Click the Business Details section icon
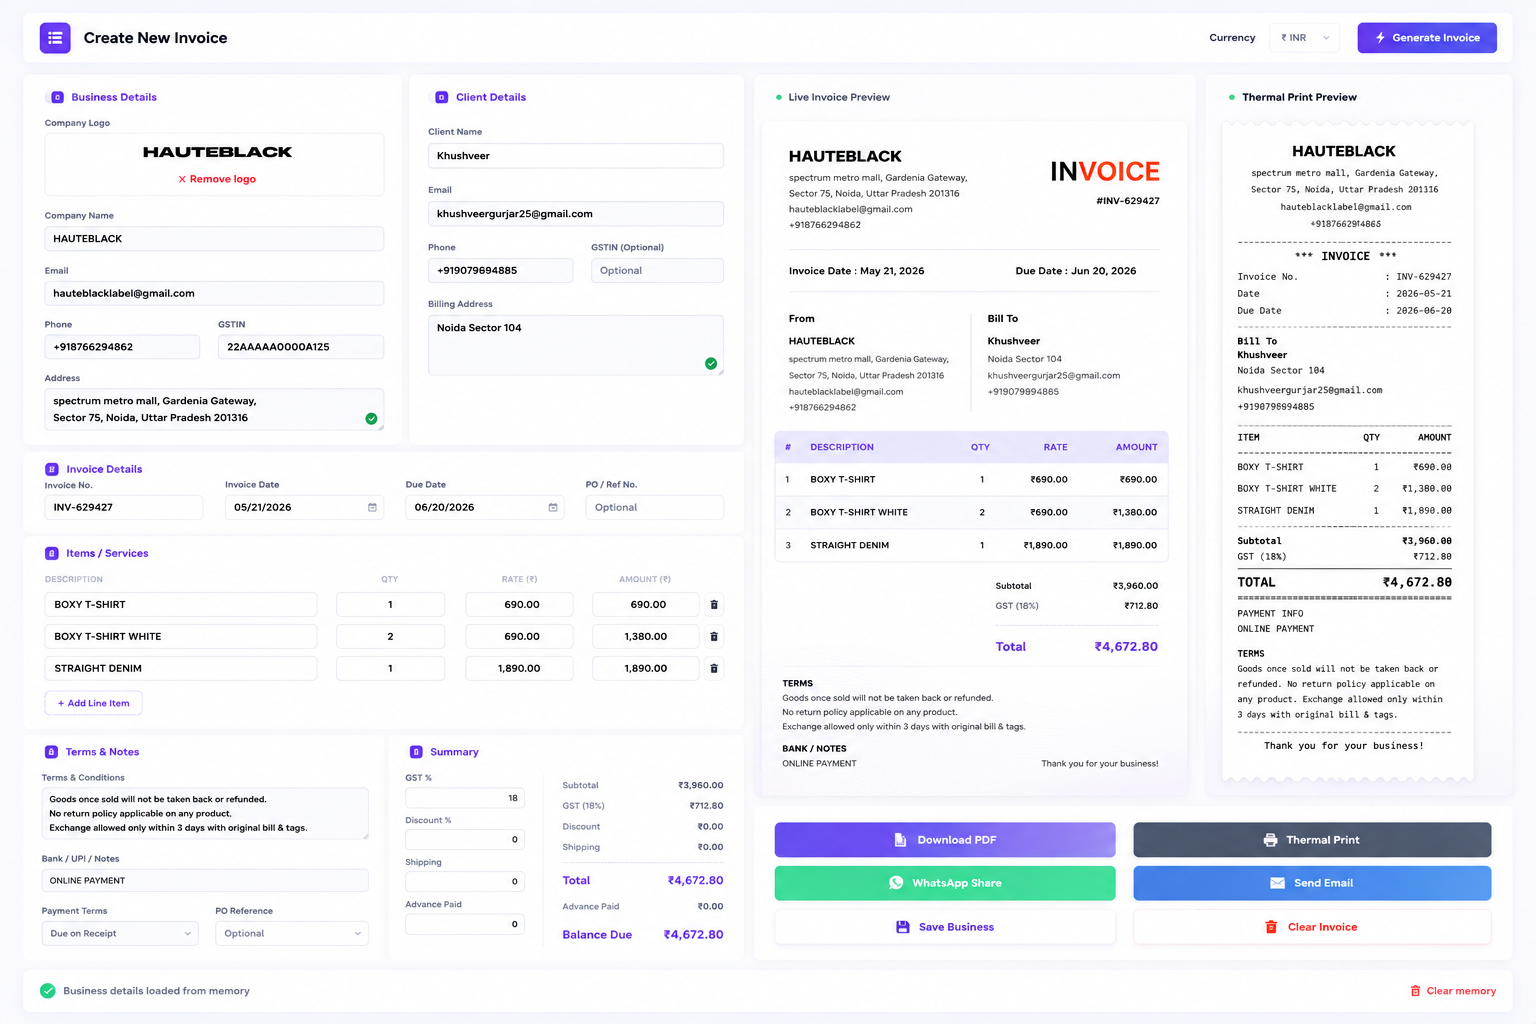 click(57, 97)
